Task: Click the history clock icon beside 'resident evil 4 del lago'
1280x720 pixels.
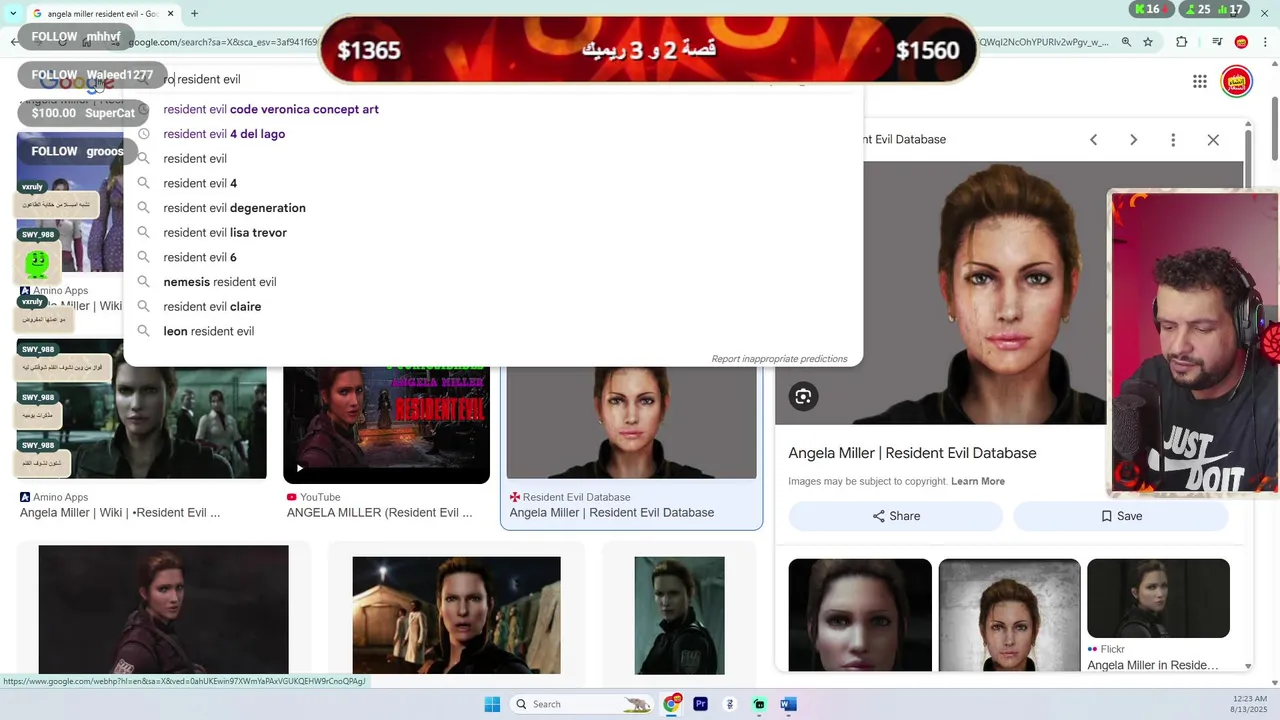Action: [143, 134]
